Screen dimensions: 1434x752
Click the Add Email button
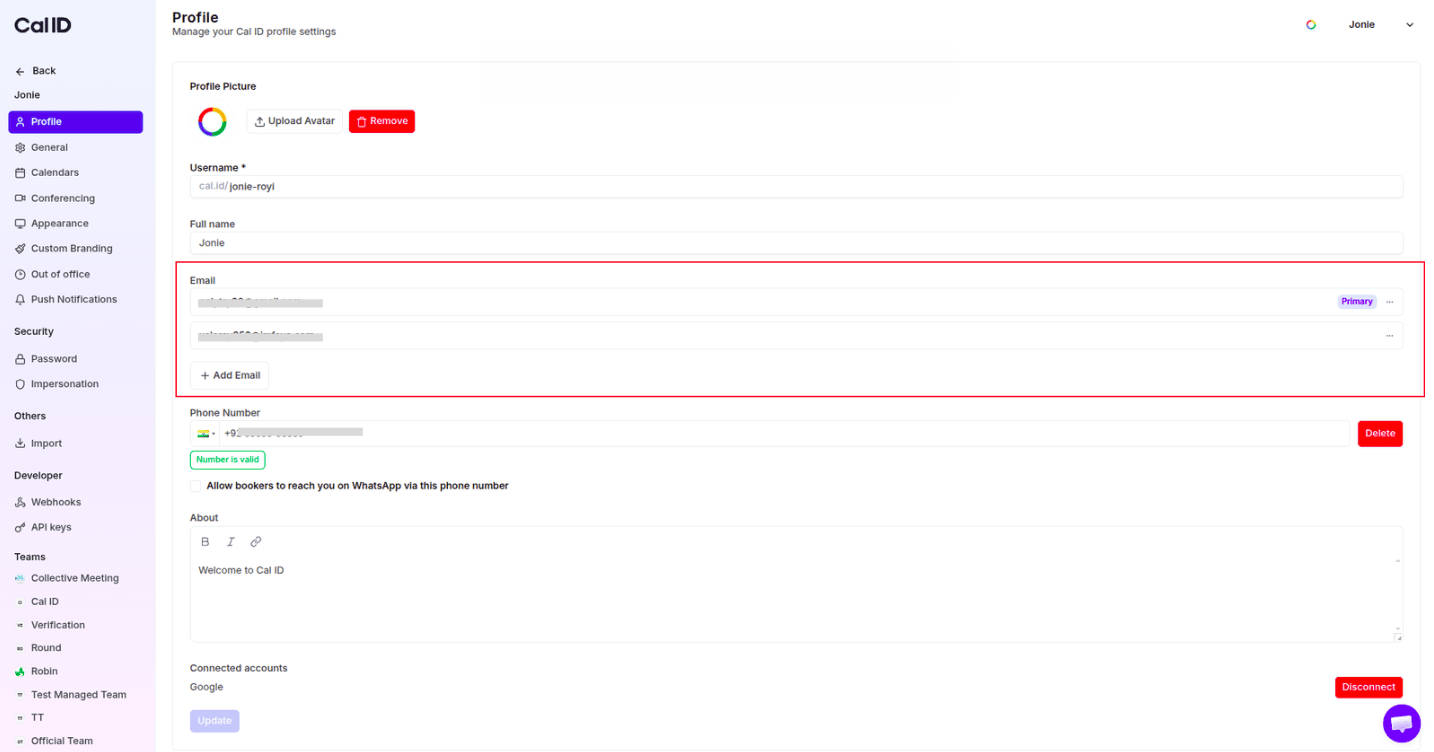[230, 375]
